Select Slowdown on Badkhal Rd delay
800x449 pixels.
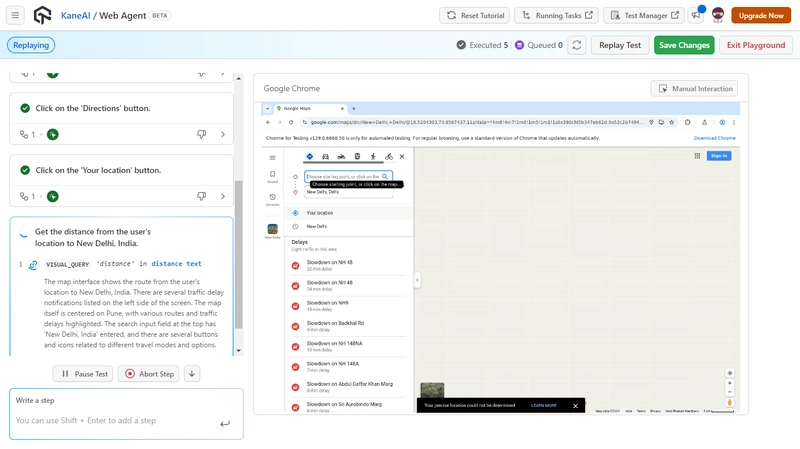[350, 326]
